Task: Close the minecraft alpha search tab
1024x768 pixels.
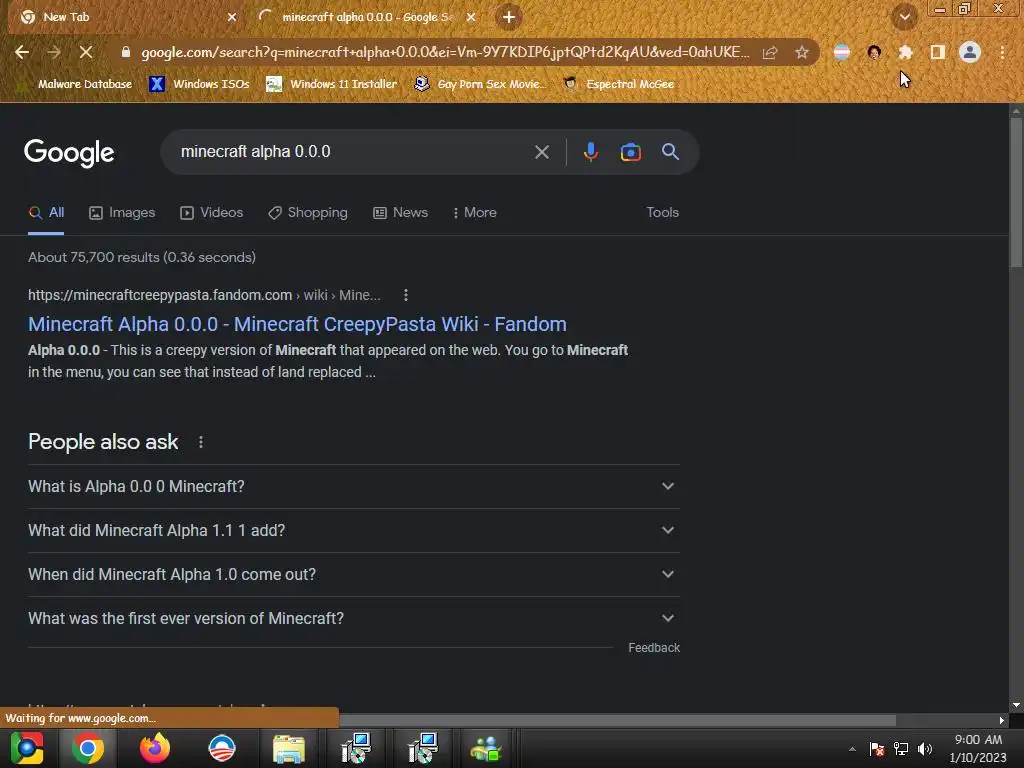Action: click(471, 17)
